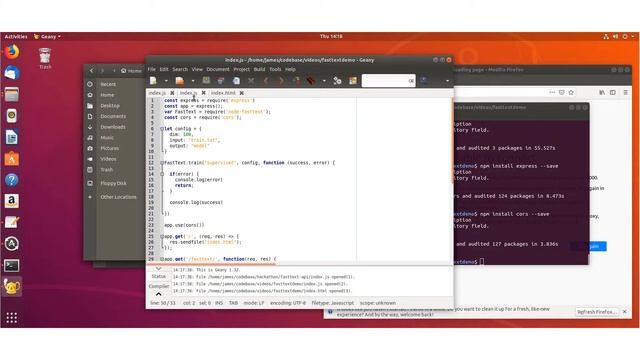Open the Terminal from the dock
Image resolution: width=640 pixels, height=360 pixels.
click(12, 266)
